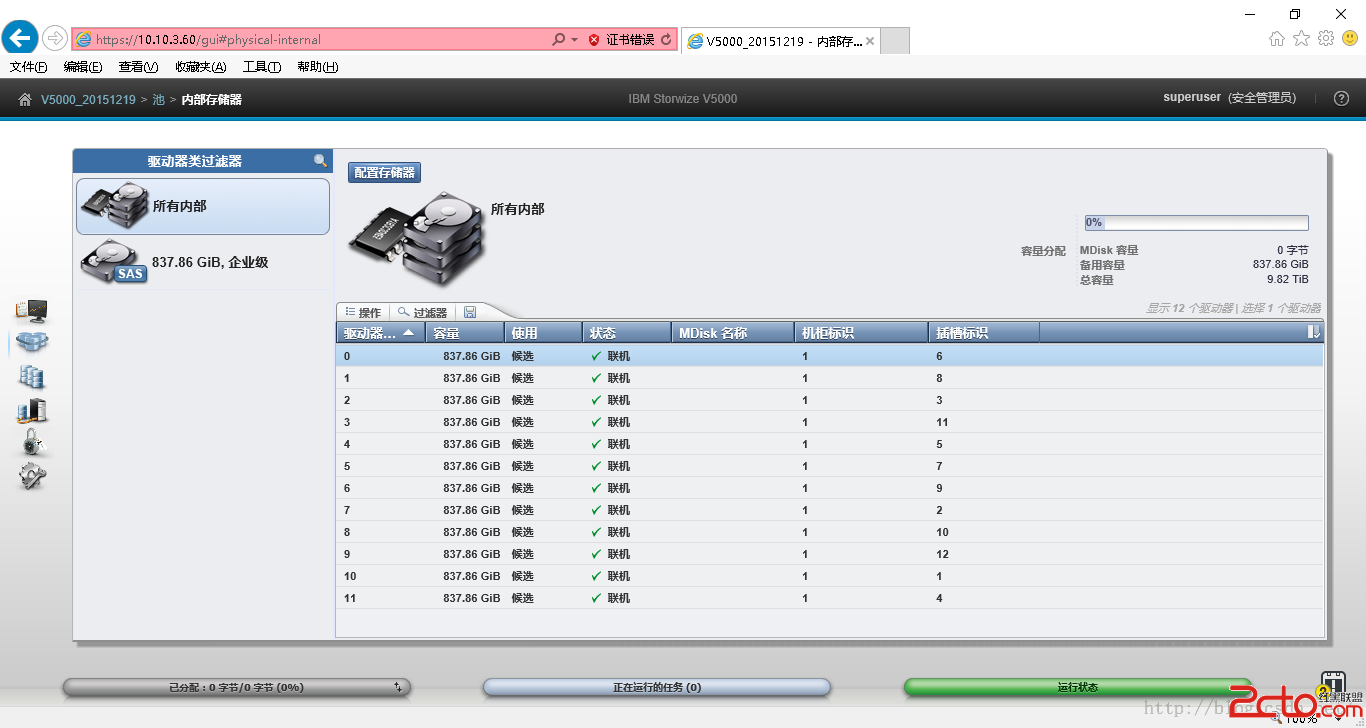Click the 运行状态 green health status bar

click(x=1077, y=688)
